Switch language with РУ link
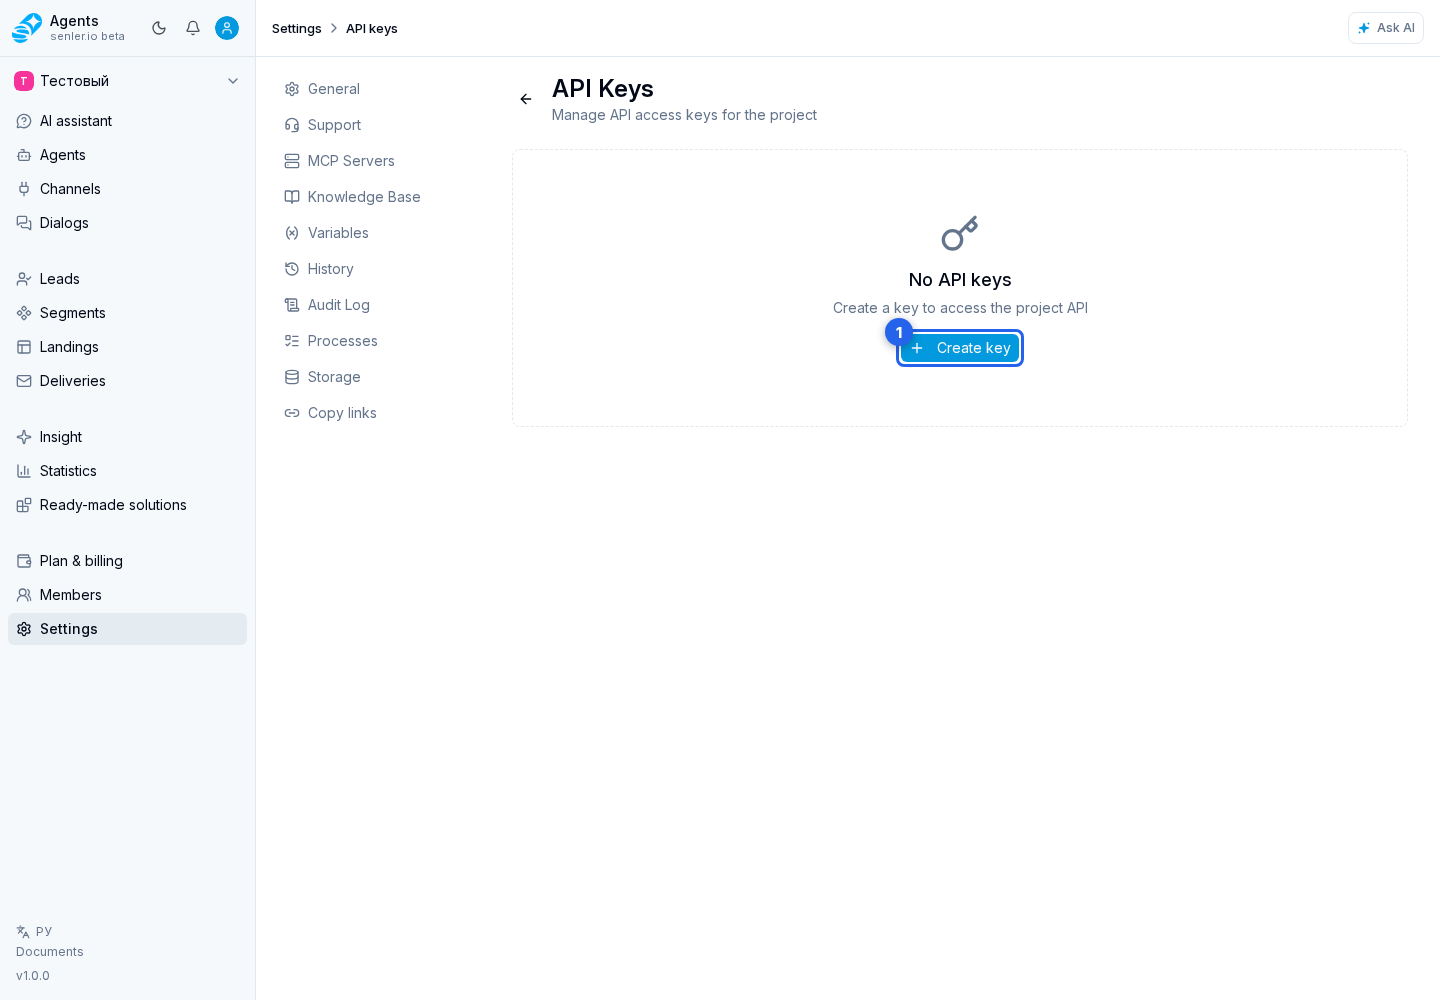 pos(34,931)
